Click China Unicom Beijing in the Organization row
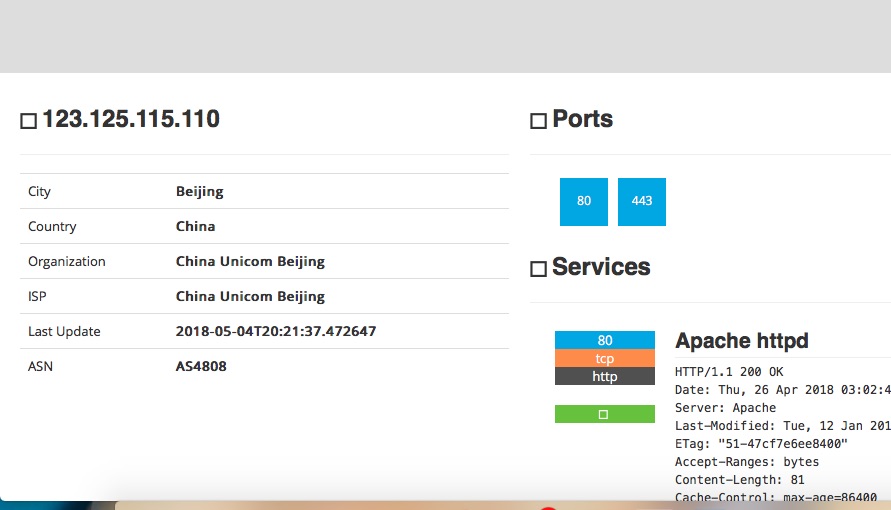The width and height of the screenshot is (891, 510). (250, 261)
